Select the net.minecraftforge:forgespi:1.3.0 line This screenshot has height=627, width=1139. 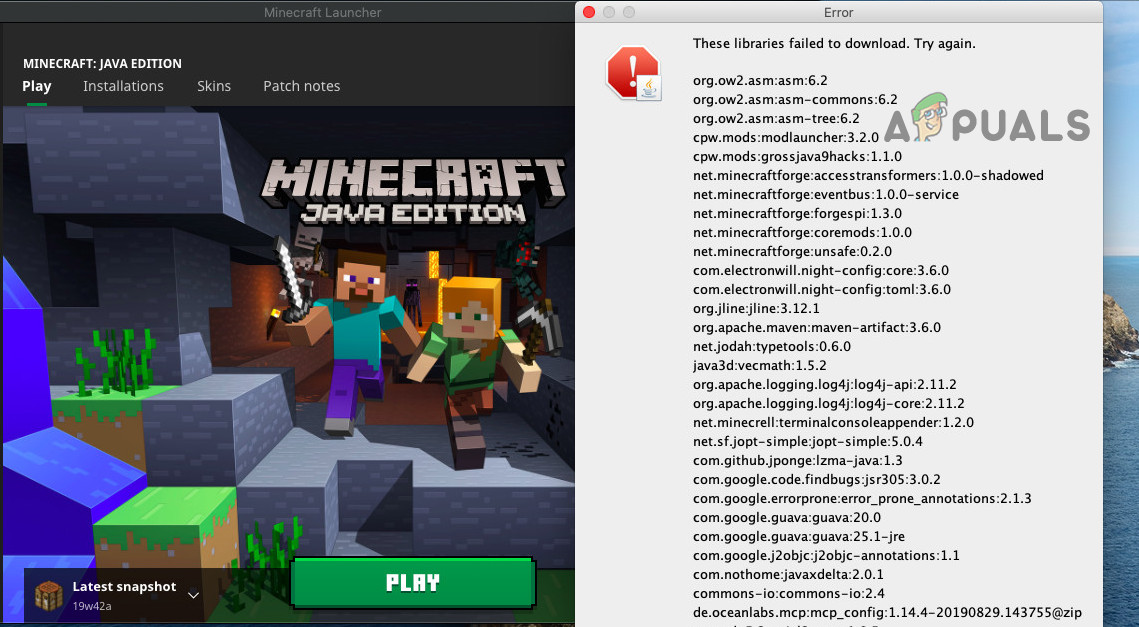click(797, 213)
